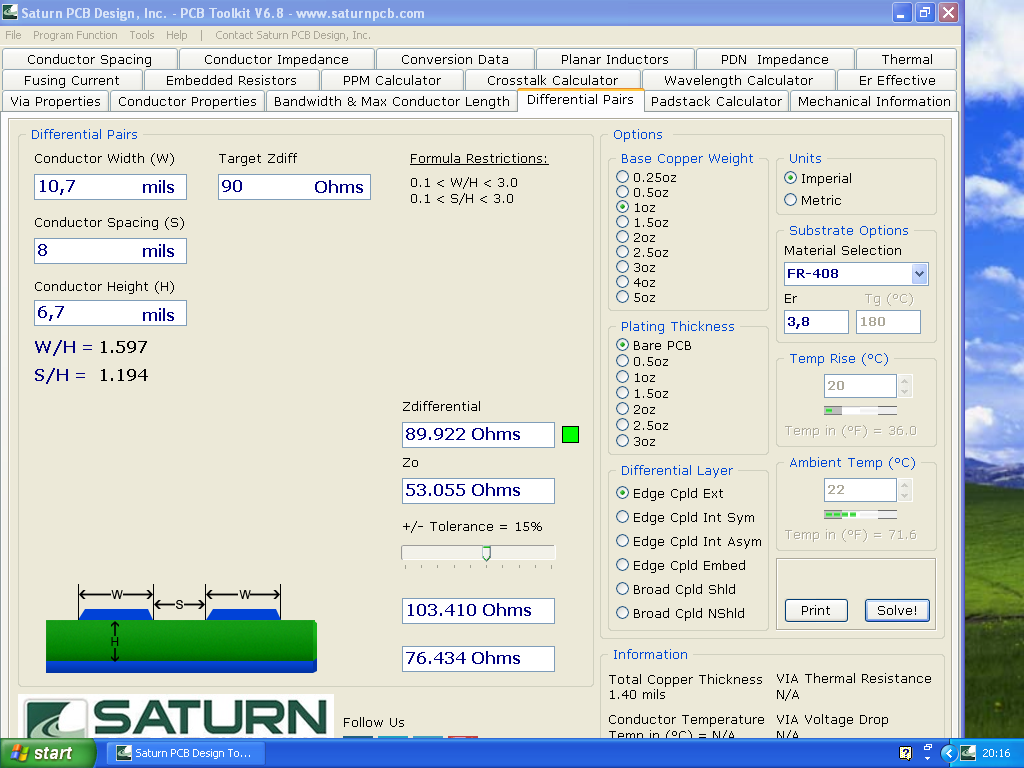Switch to Conductor Properties tab
This screenshot has height=768, width=1024.
[x=187, y=101]
